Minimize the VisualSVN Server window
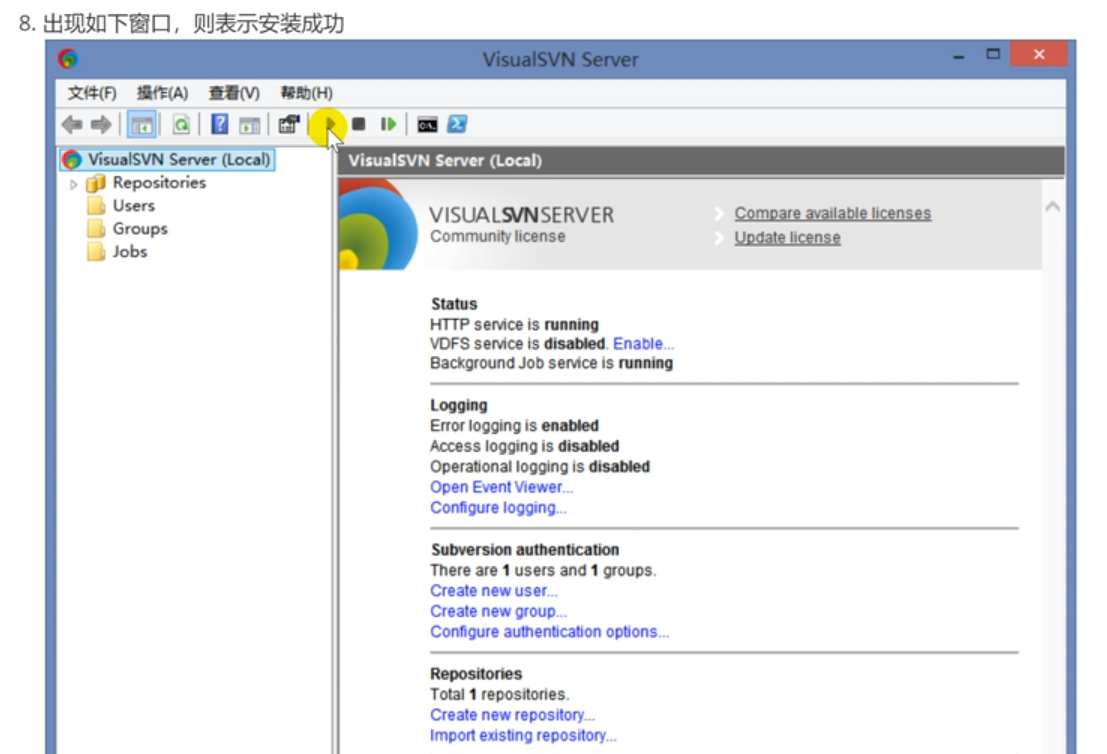Image resolution: width=1107 pixels, height=754 pixels. [958, 54]
